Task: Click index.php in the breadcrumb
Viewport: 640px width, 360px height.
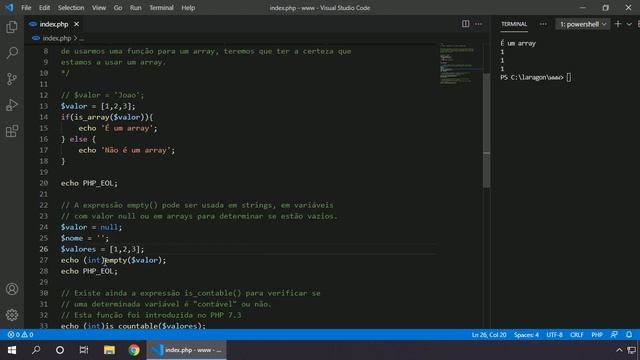Action: (56, 38)
